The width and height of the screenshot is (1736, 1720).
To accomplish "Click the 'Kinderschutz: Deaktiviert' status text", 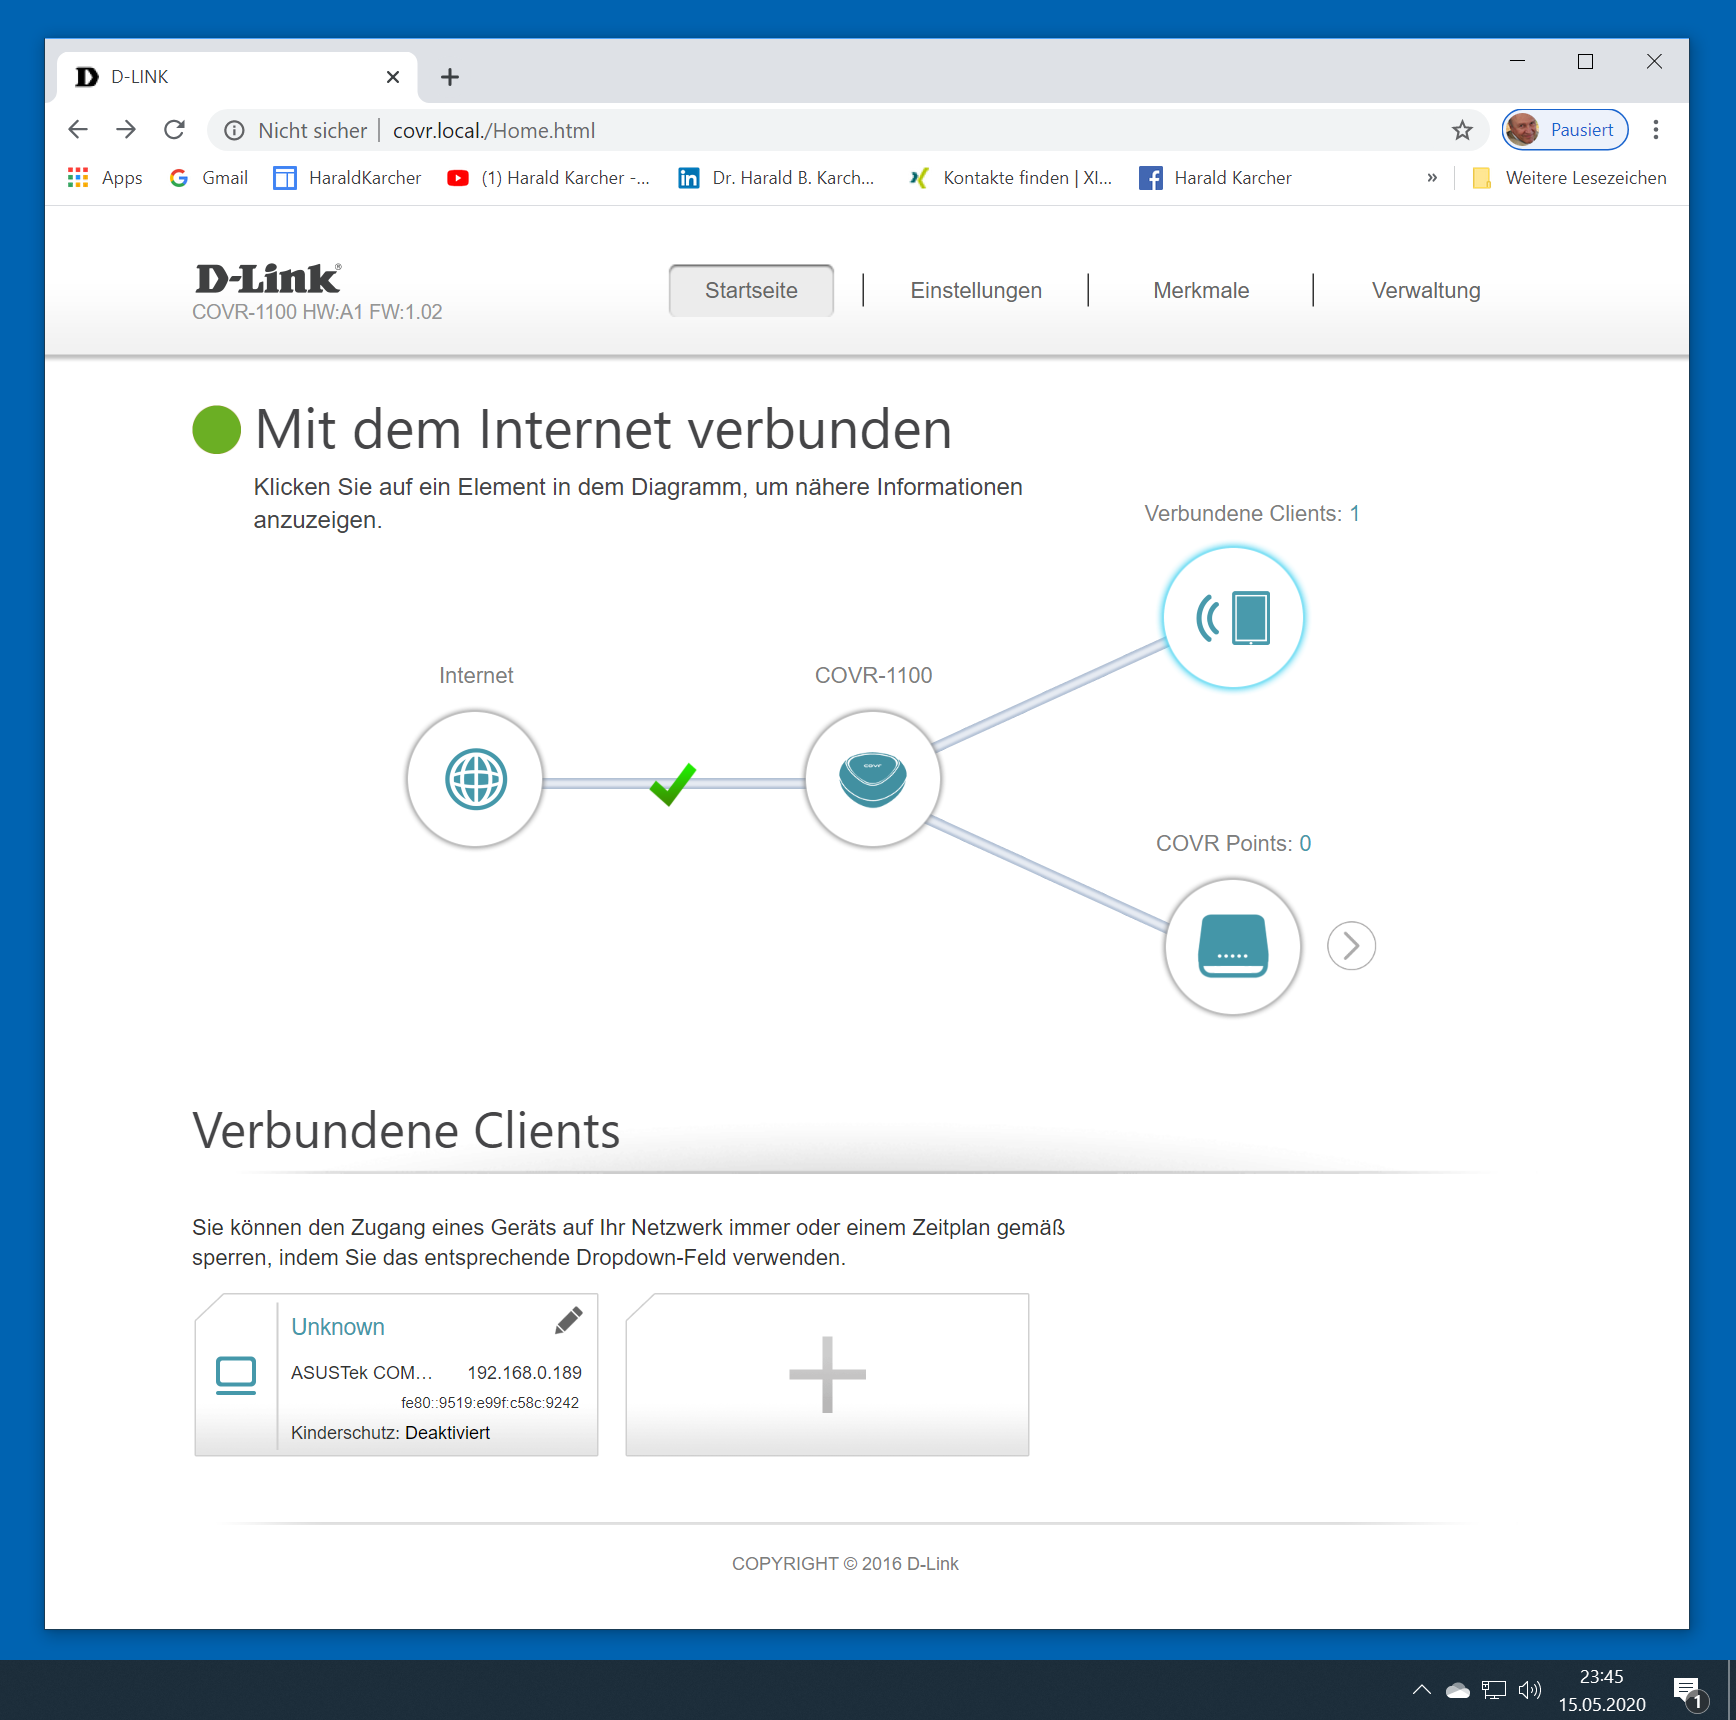I will [x=390, y=1433].
